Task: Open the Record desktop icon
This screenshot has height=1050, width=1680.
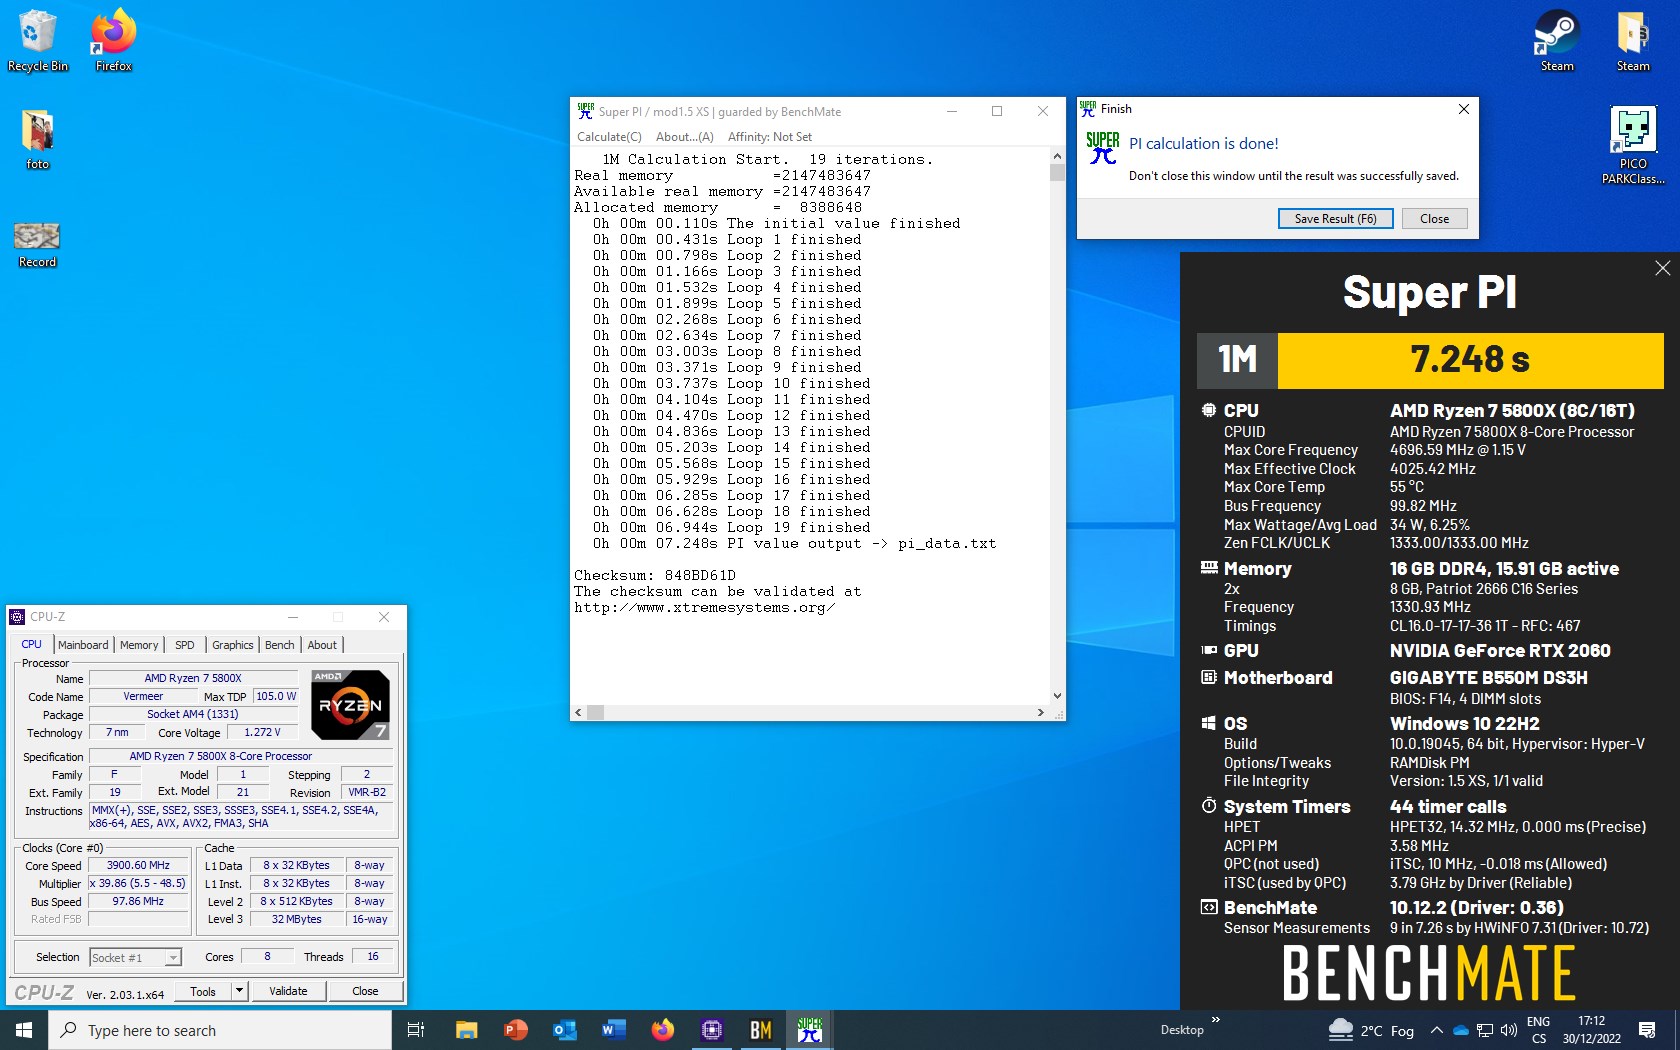Action: click(x=38, y=244)
